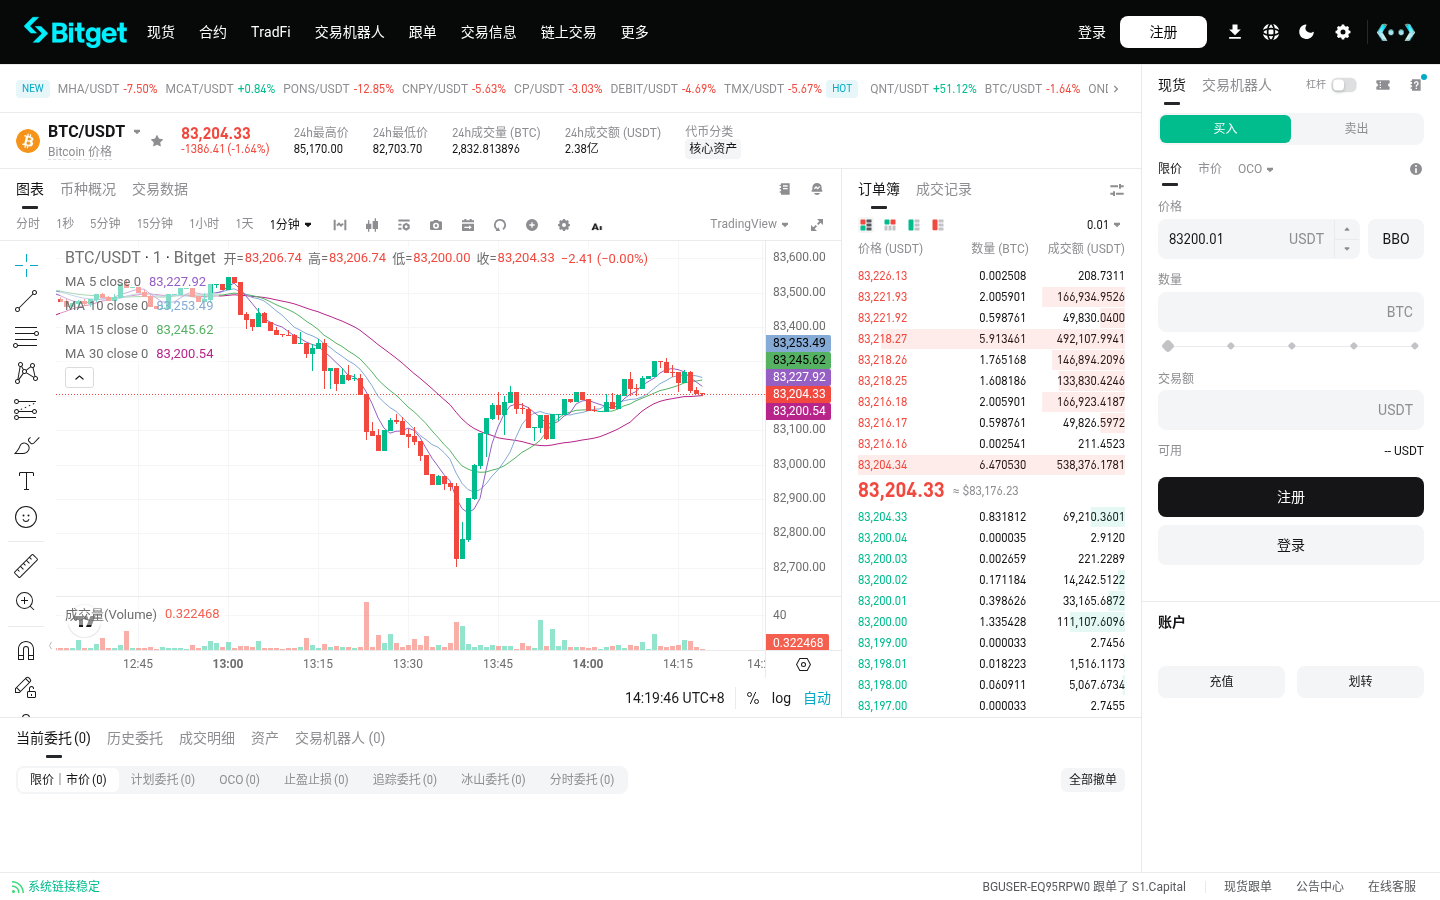This screenshot has height=900, width=1440.
Task: Toggle the 杠杆 leverage switch
Action: pos(1344,85)
